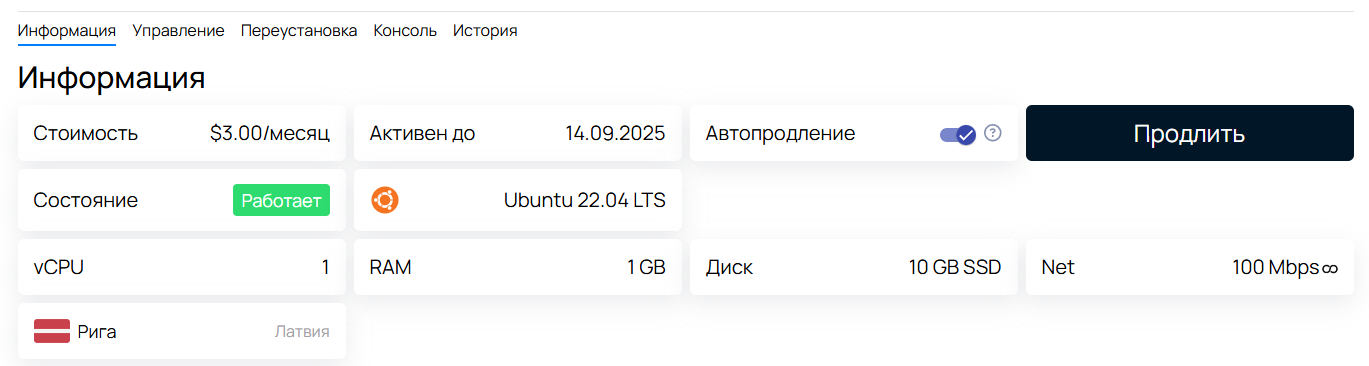Select the Net 100 Mbps card
The image size is (1369, 366).
(x=1189, y=267)
